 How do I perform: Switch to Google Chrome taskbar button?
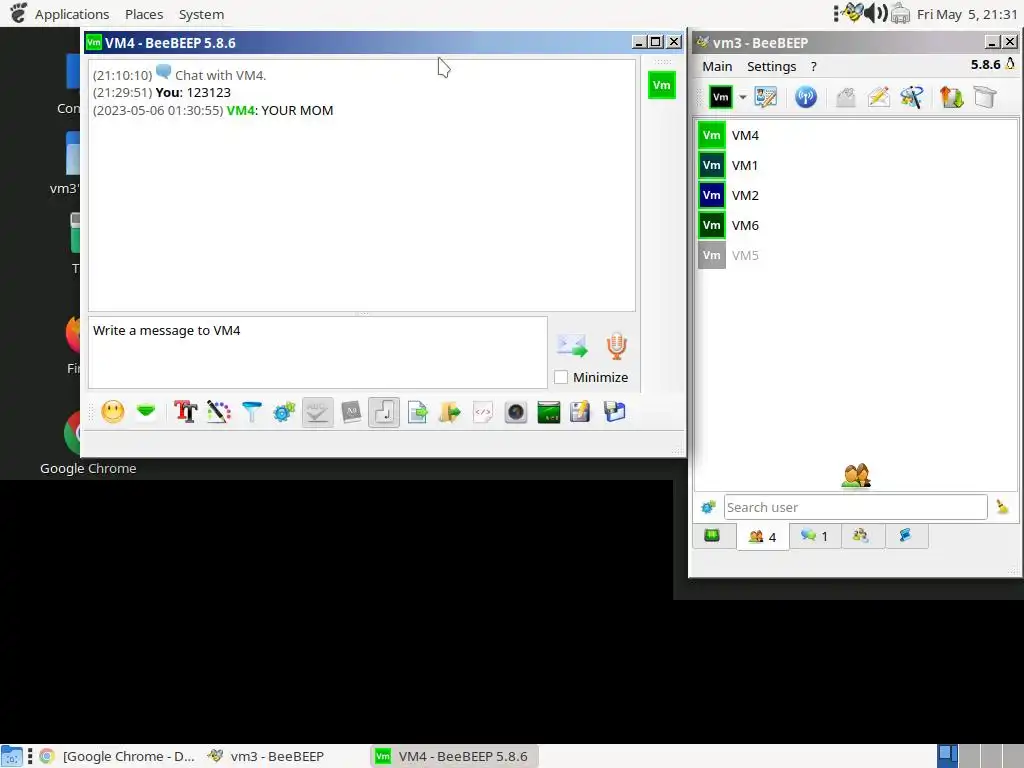click(x=118, y=756)
